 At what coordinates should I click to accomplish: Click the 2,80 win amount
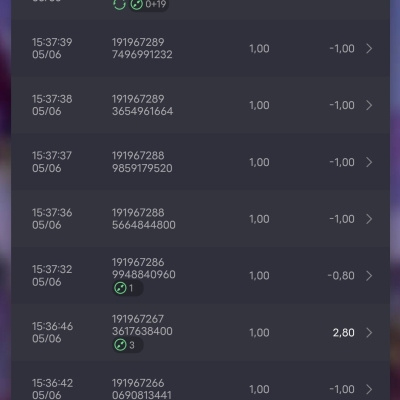tap(343, 333)
